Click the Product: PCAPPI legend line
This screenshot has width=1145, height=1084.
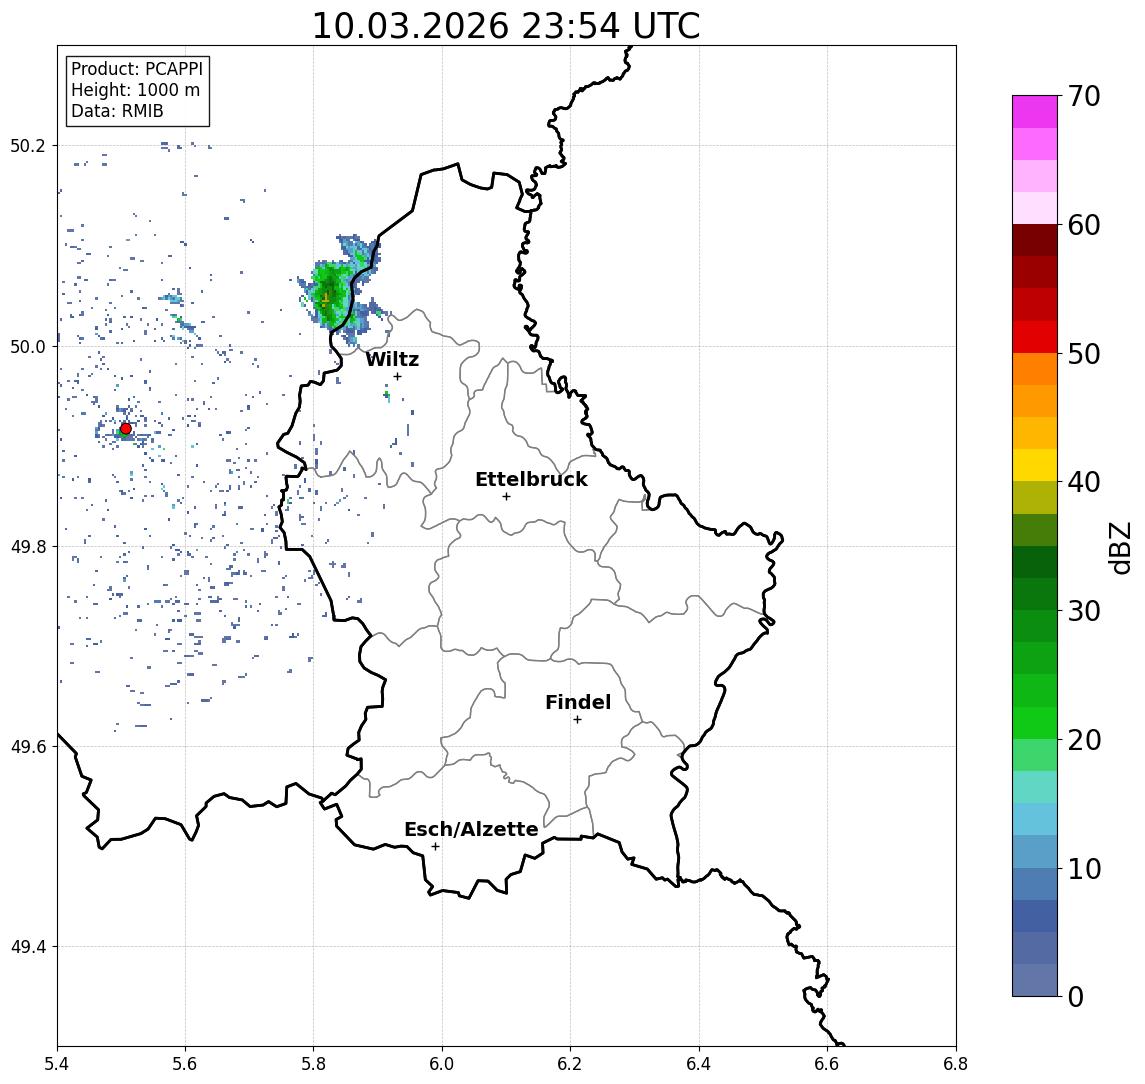tap(137, 69)
